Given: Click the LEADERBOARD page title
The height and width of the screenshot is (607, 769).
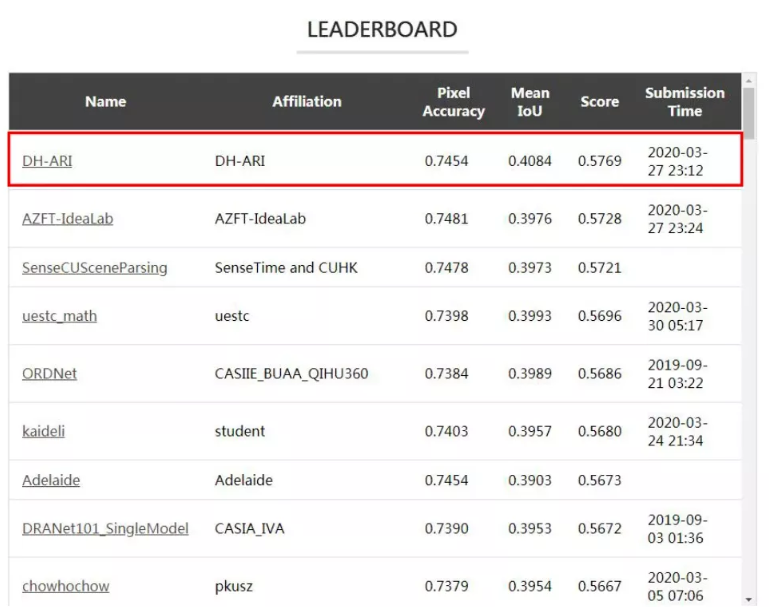Looking at the screenshot, I should click(383, 29).
